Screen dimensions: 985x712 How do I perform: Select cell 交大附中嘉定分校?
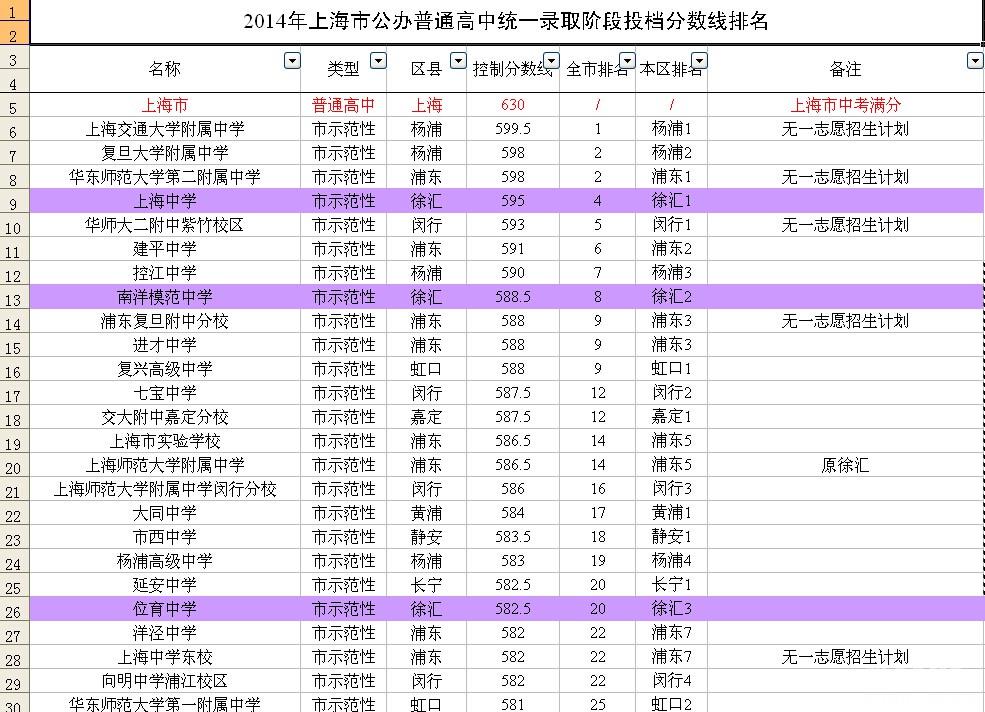(165, 417)
